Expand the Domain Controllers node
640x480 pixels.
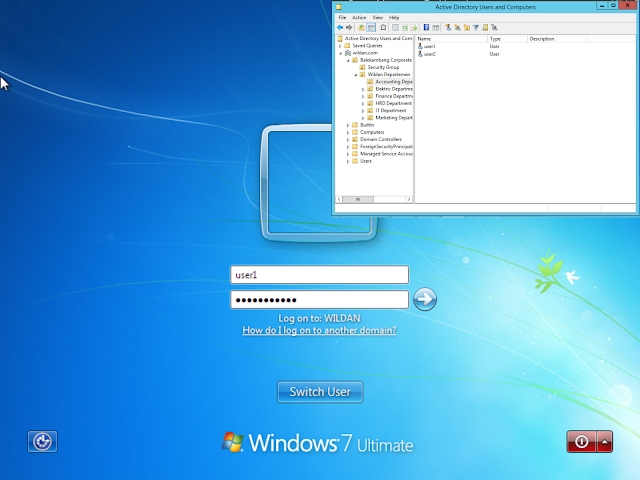[348, 140]
